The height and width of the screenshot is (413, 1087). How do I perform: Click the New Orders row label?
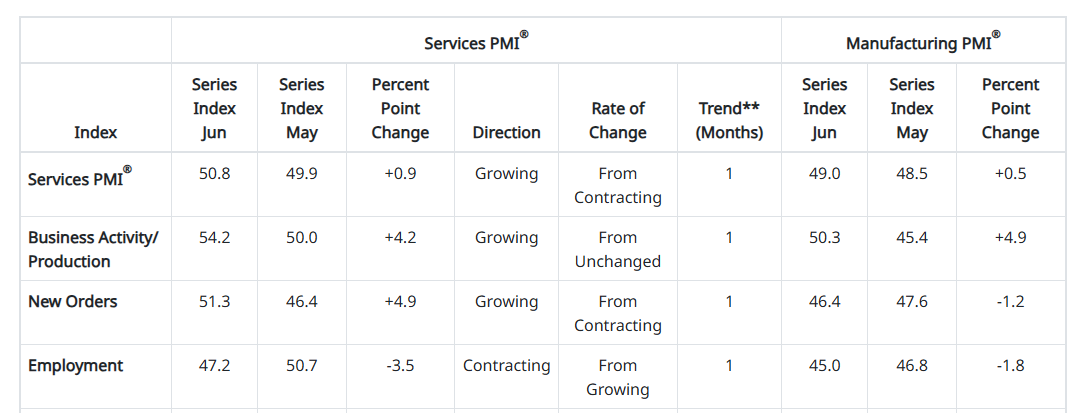pyautogui.click(x=72, y=301)
